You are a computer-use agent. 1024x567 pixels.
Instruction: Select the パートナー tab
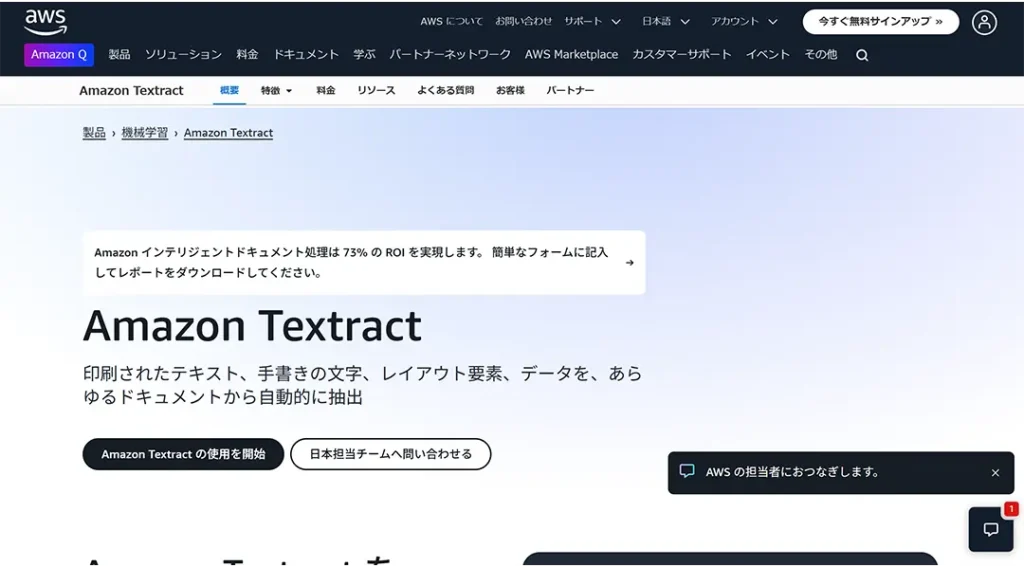[570, 90]
